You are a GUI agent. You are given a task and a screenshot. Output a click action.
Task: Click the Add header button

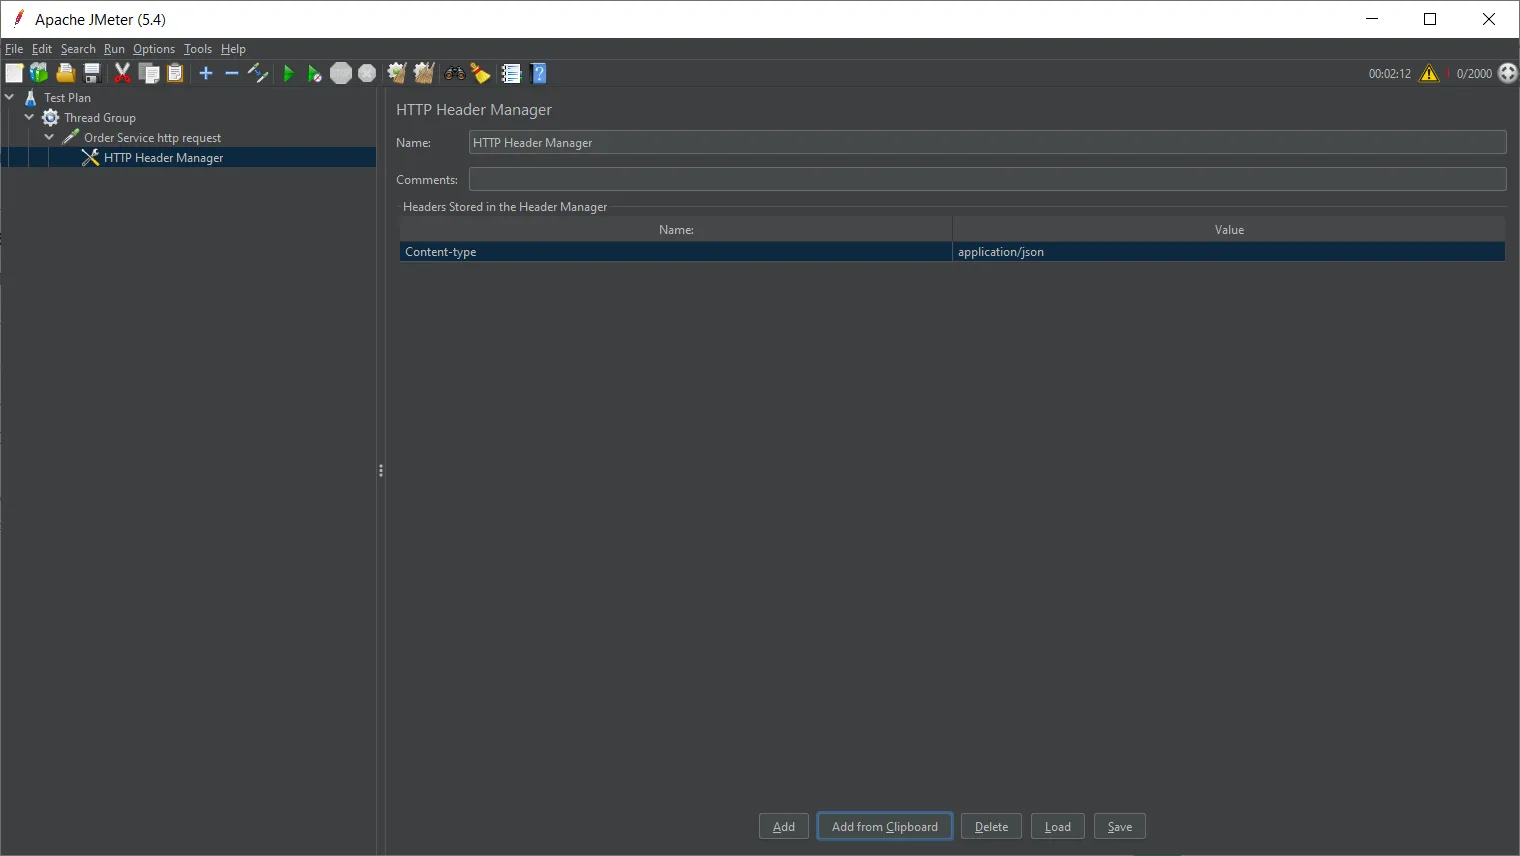click(x=784, y=827)
